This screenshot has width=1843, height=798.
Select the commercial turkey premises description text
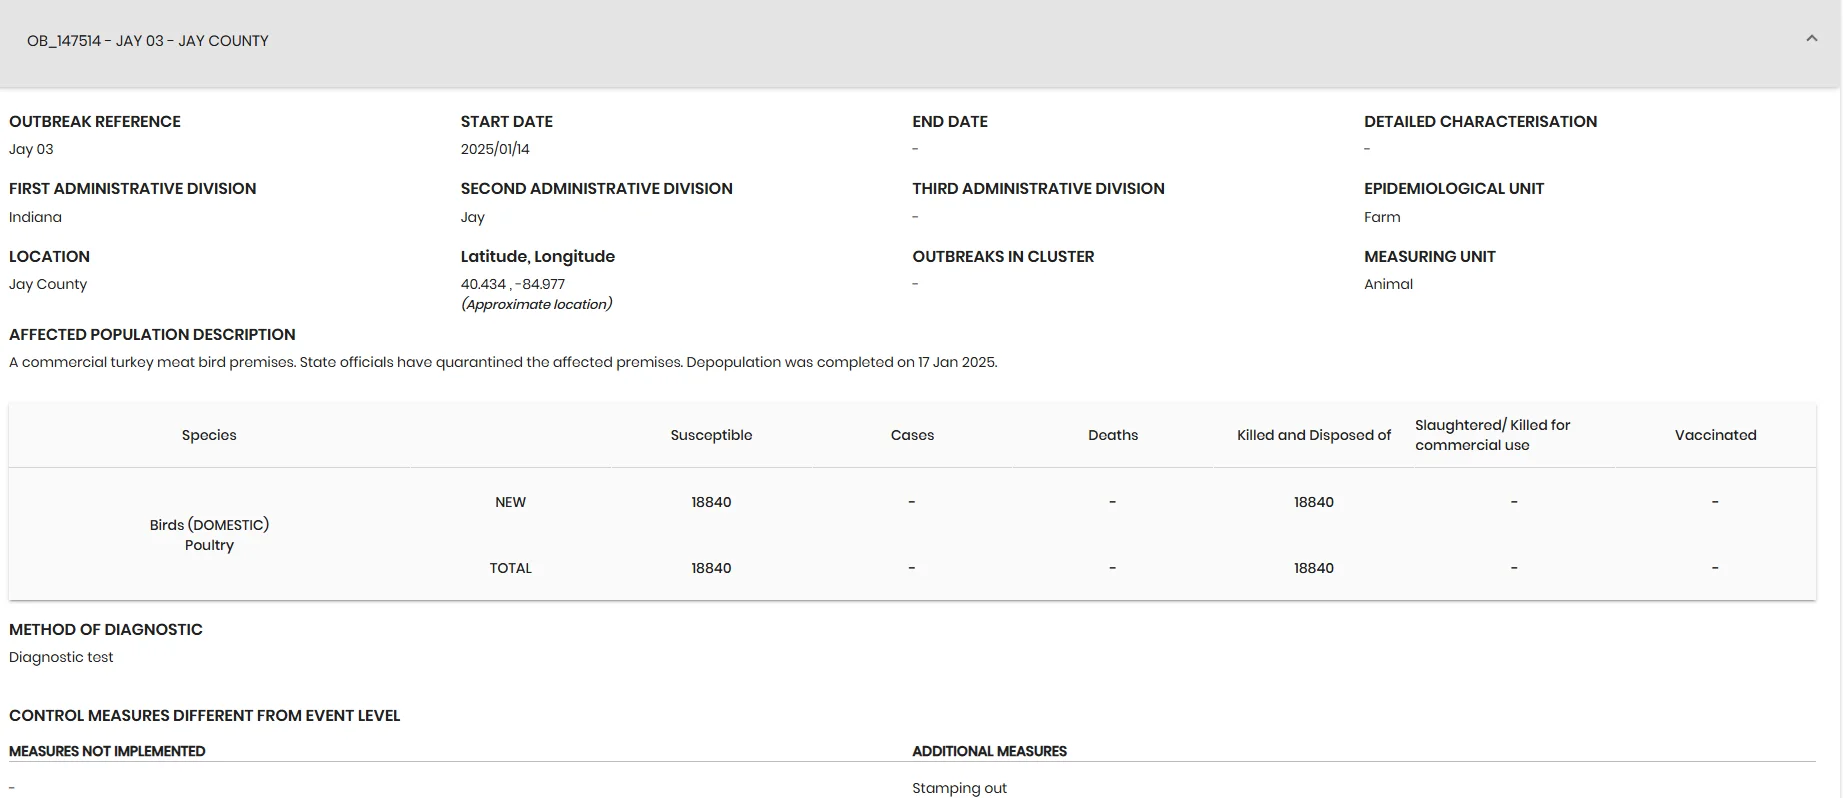503,362
